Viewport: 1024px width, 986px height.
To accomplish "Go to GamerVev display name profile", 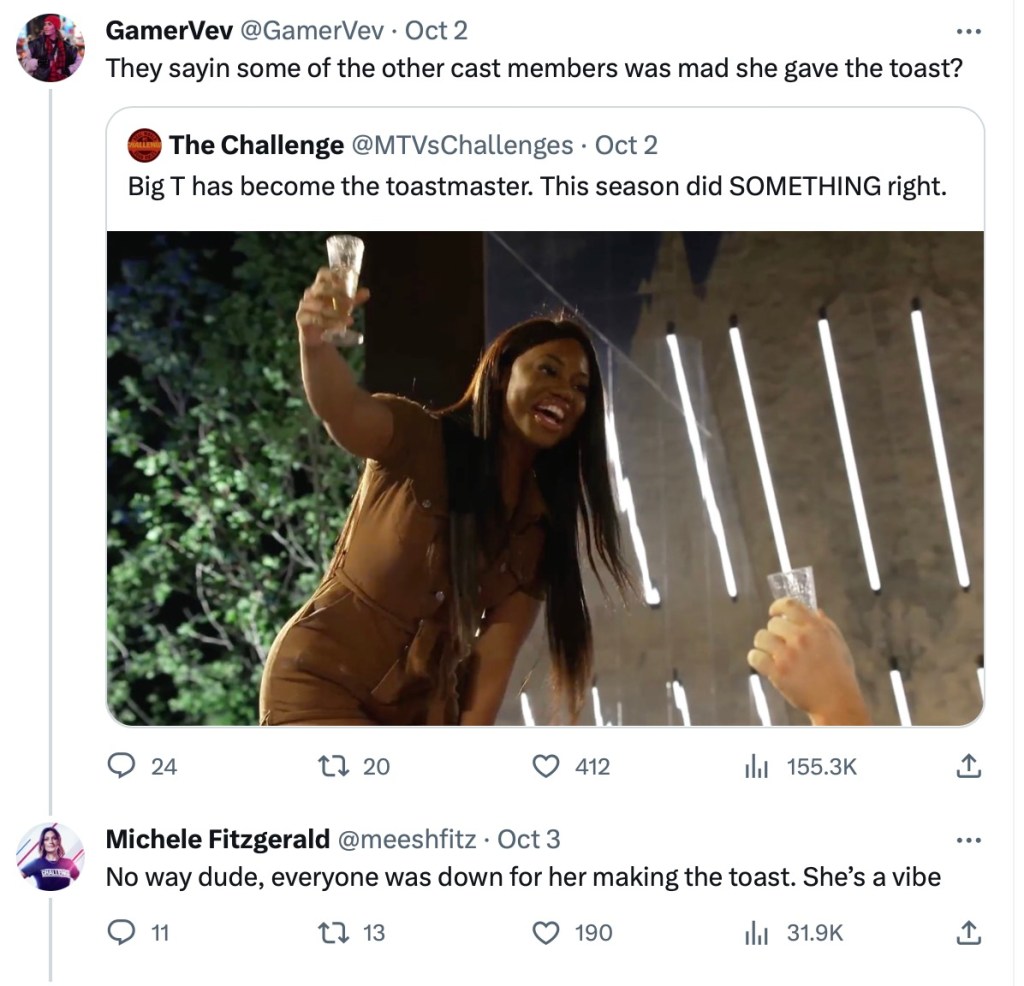I will (168, 31).
